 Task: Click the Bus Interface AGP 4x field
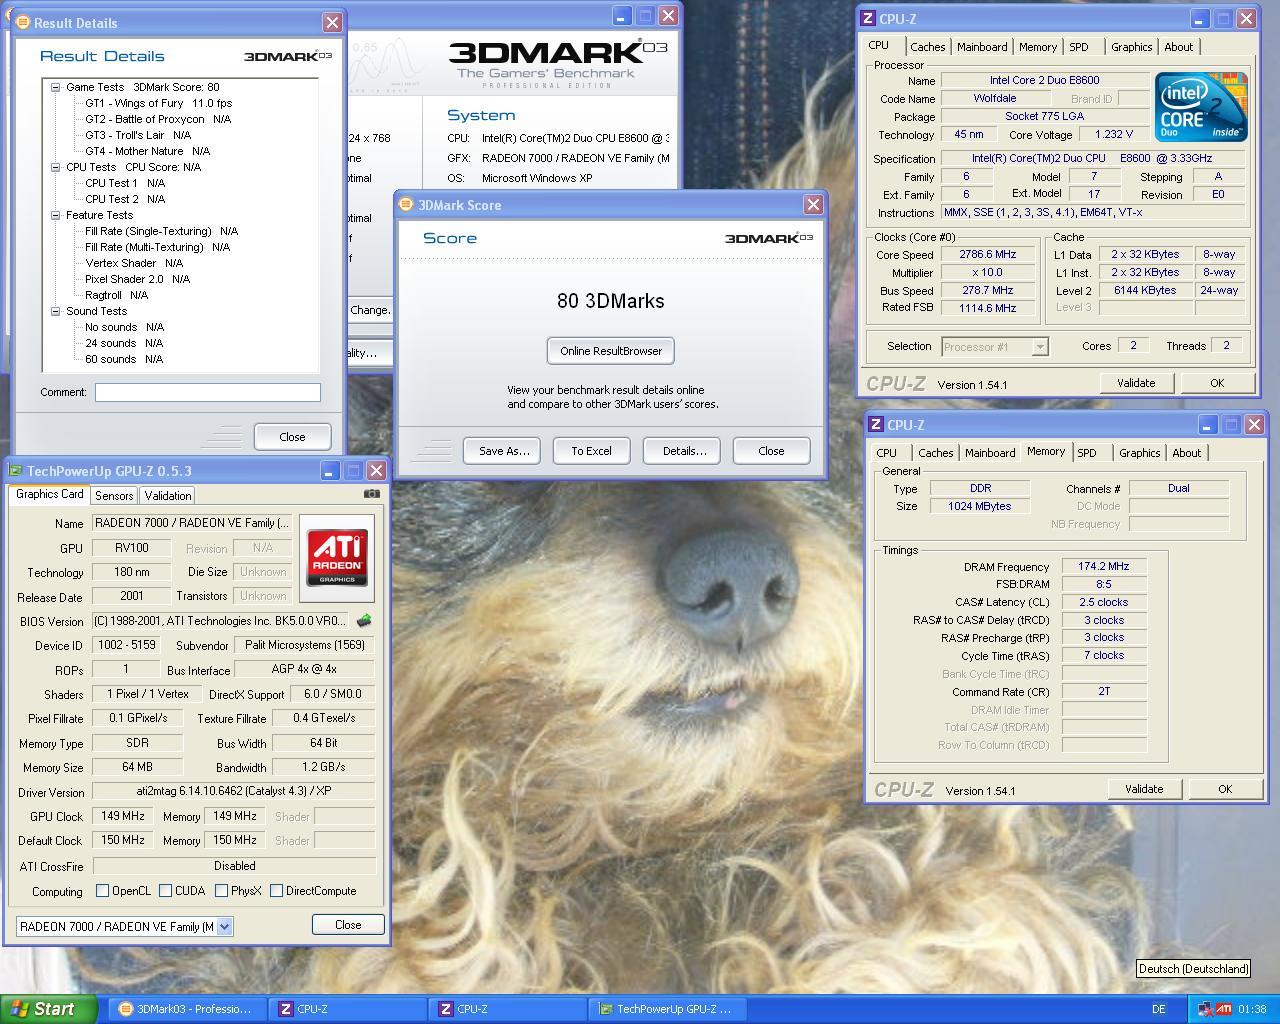[304, 669]
